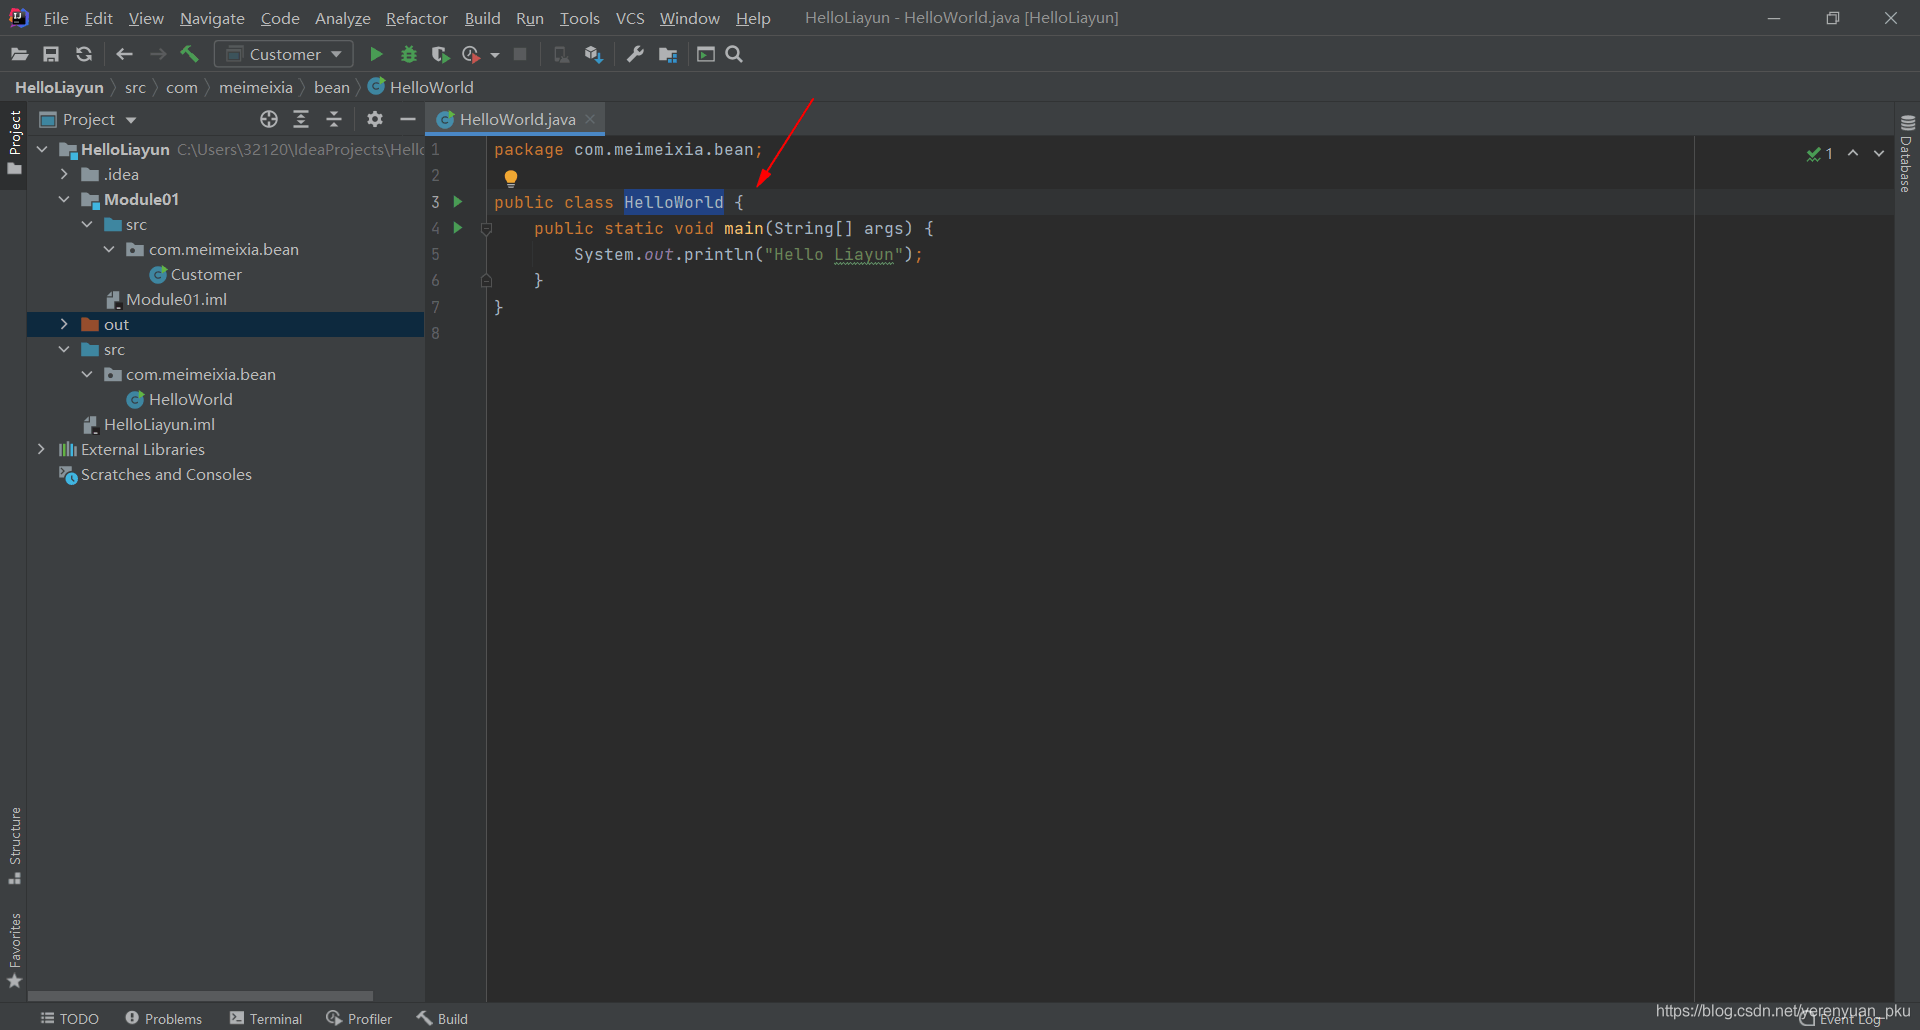This screenshot has width=1920, height=1030.
Task: Open Settings via the wrench icon
Action: [x=635, y=54]
